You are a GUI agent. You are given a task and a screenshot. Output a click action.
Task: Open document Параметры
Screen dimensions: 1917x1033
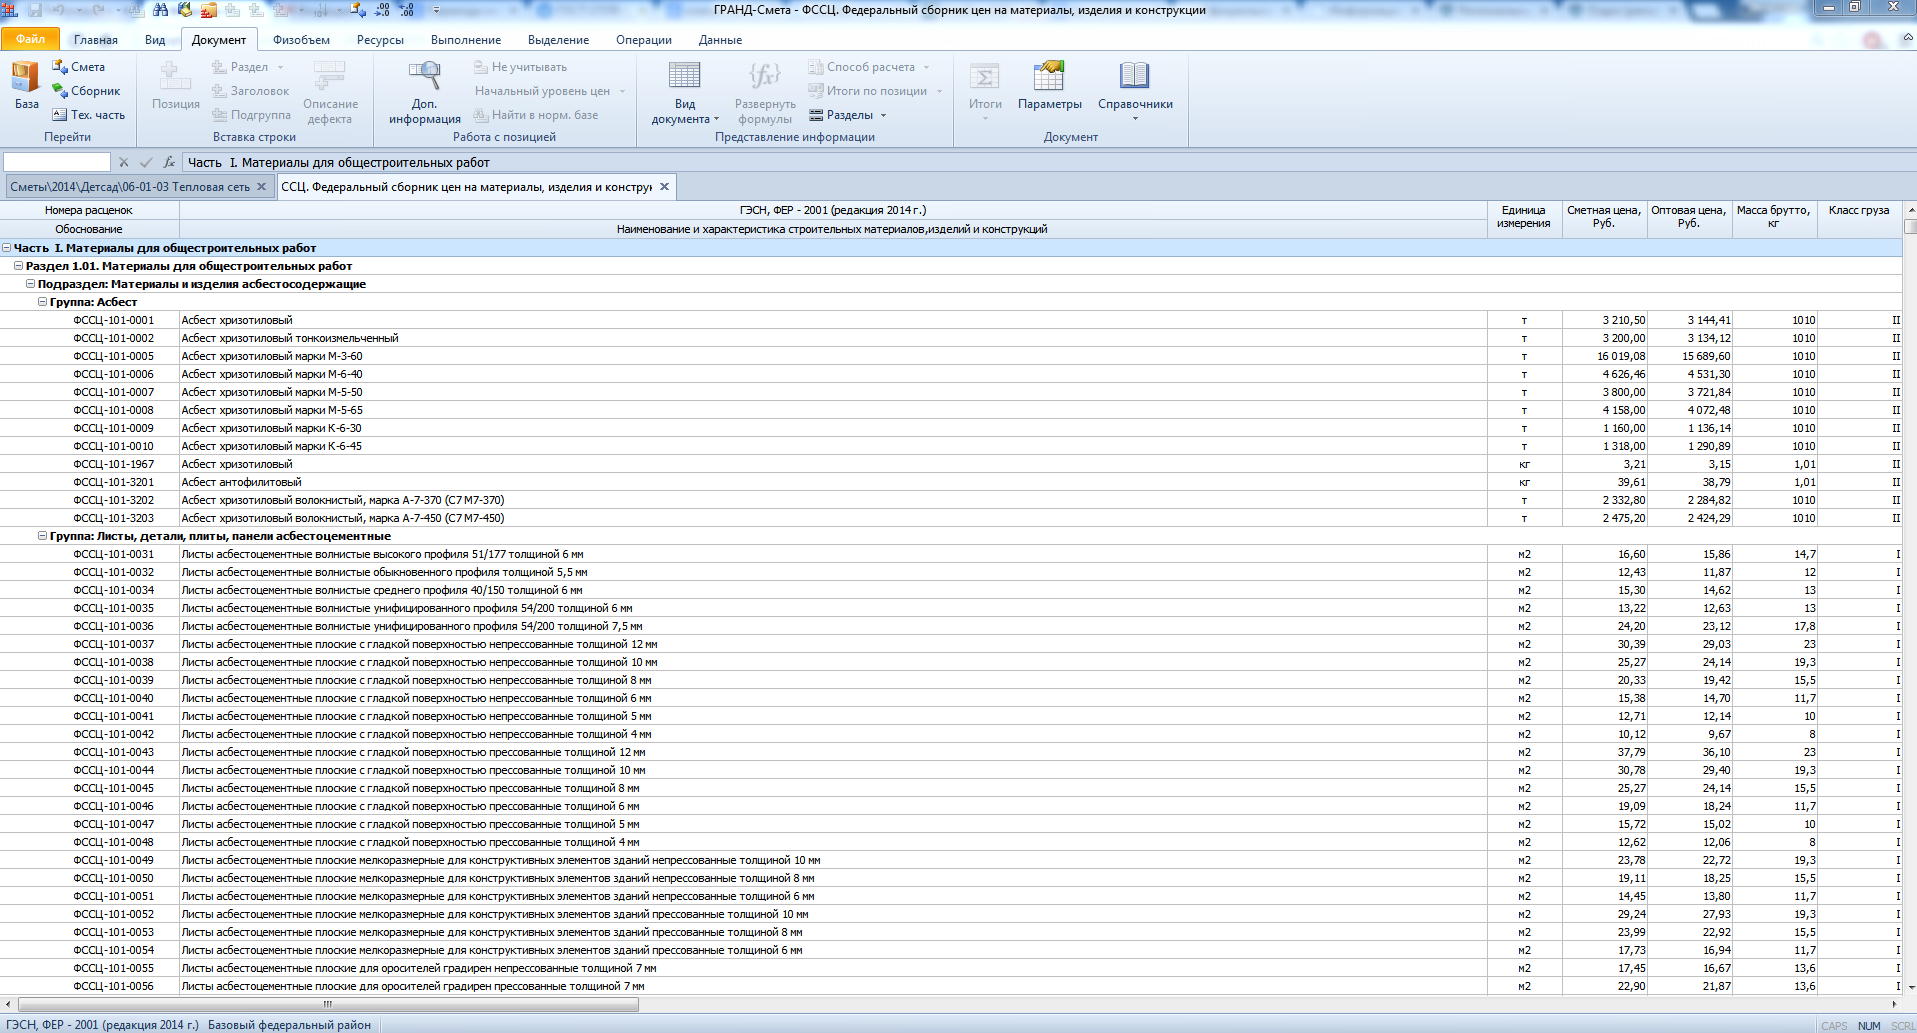point(1050,85)
